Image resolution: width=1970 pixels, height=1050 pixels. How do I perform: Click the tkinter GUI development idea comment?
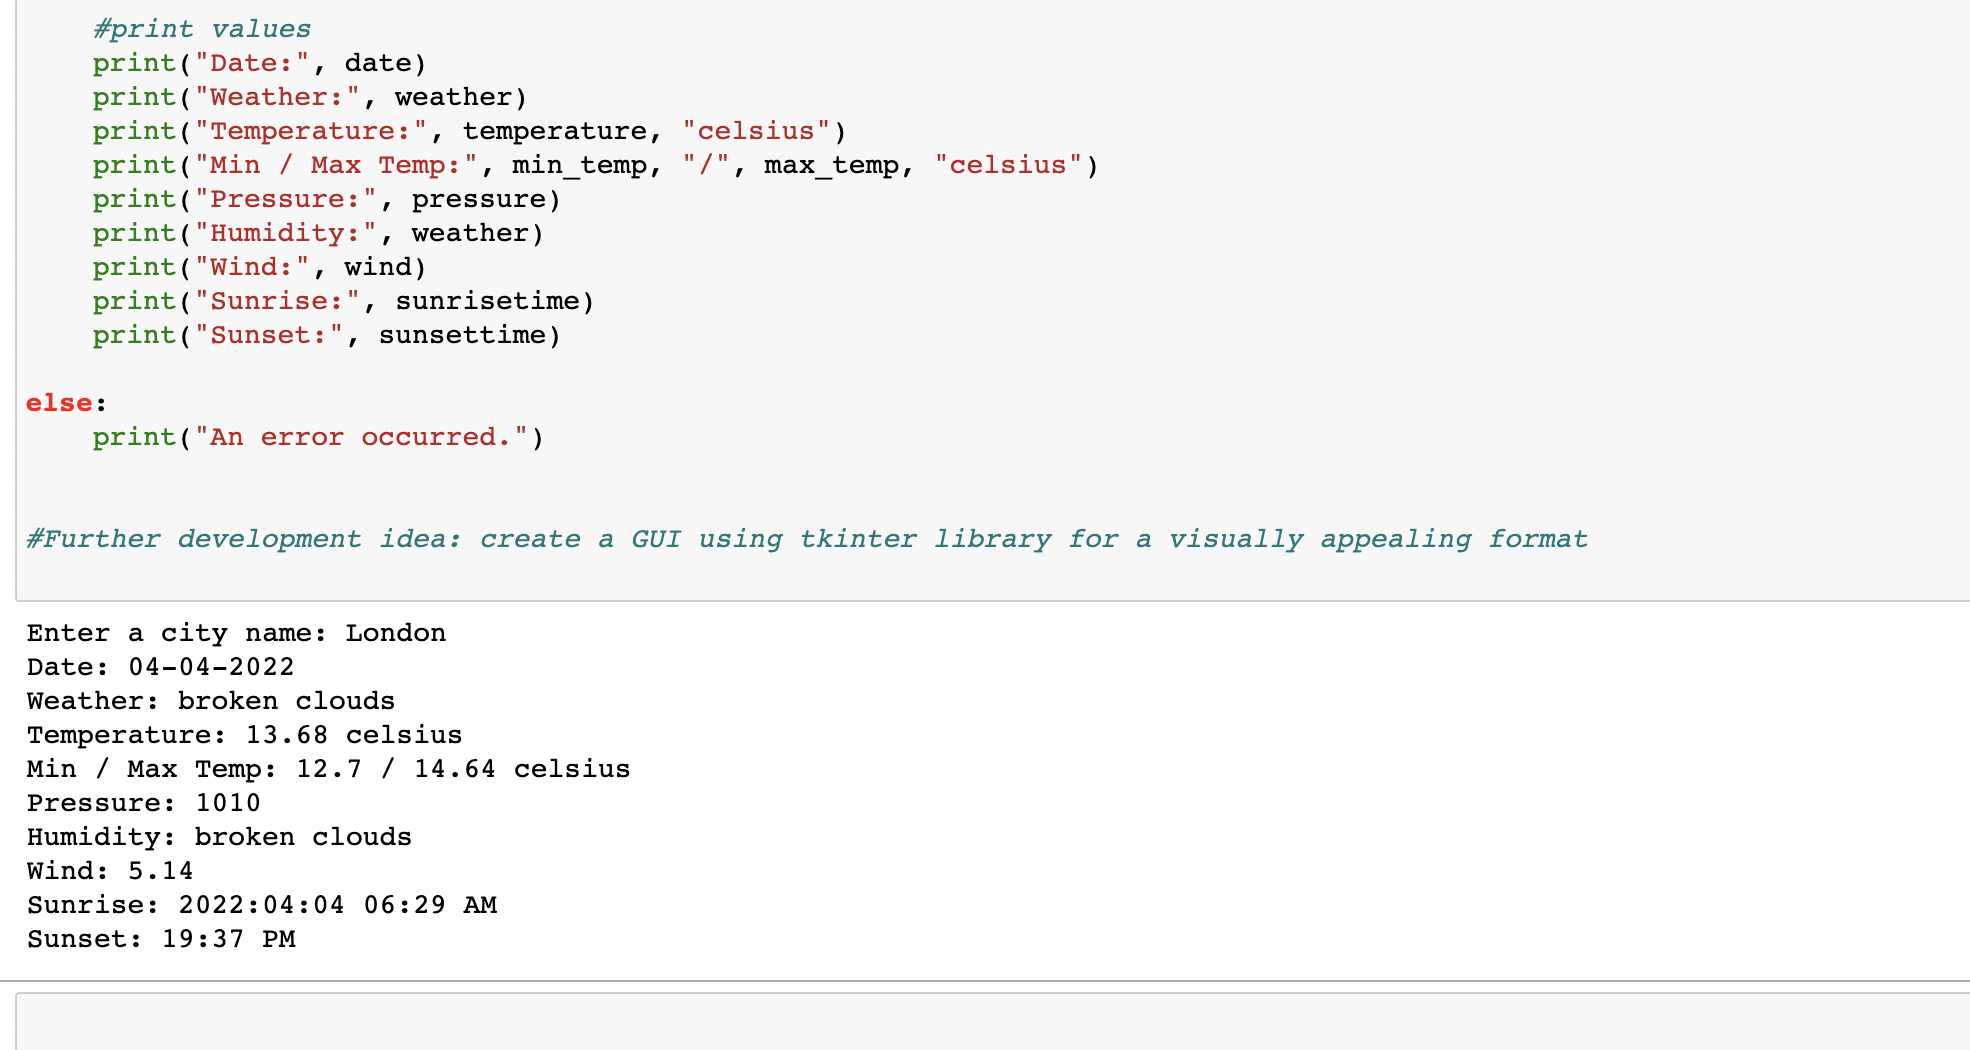point(806,539)
